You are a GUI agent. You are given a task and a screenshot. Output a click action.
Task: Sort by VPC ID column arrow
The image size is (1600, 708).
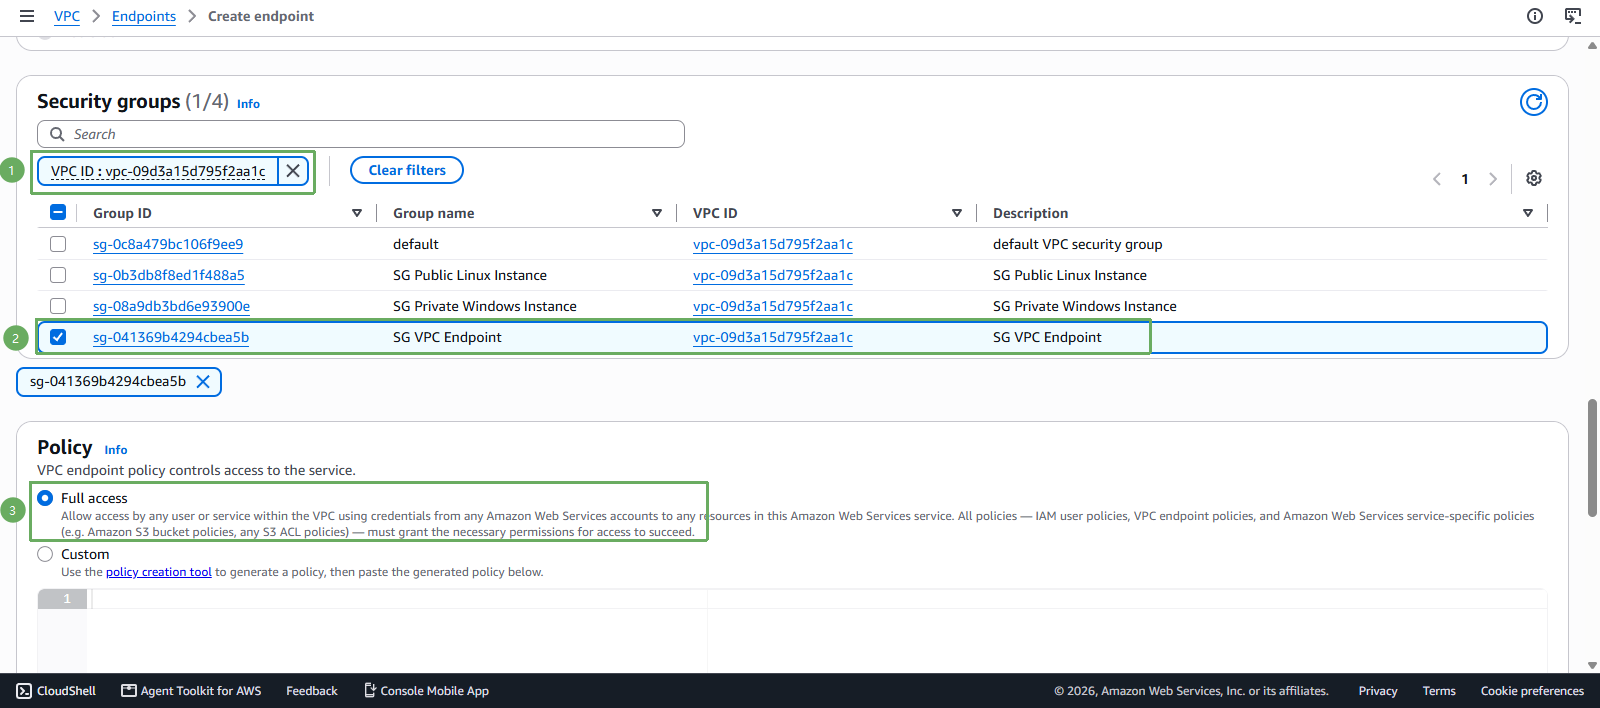click(957, 213)
